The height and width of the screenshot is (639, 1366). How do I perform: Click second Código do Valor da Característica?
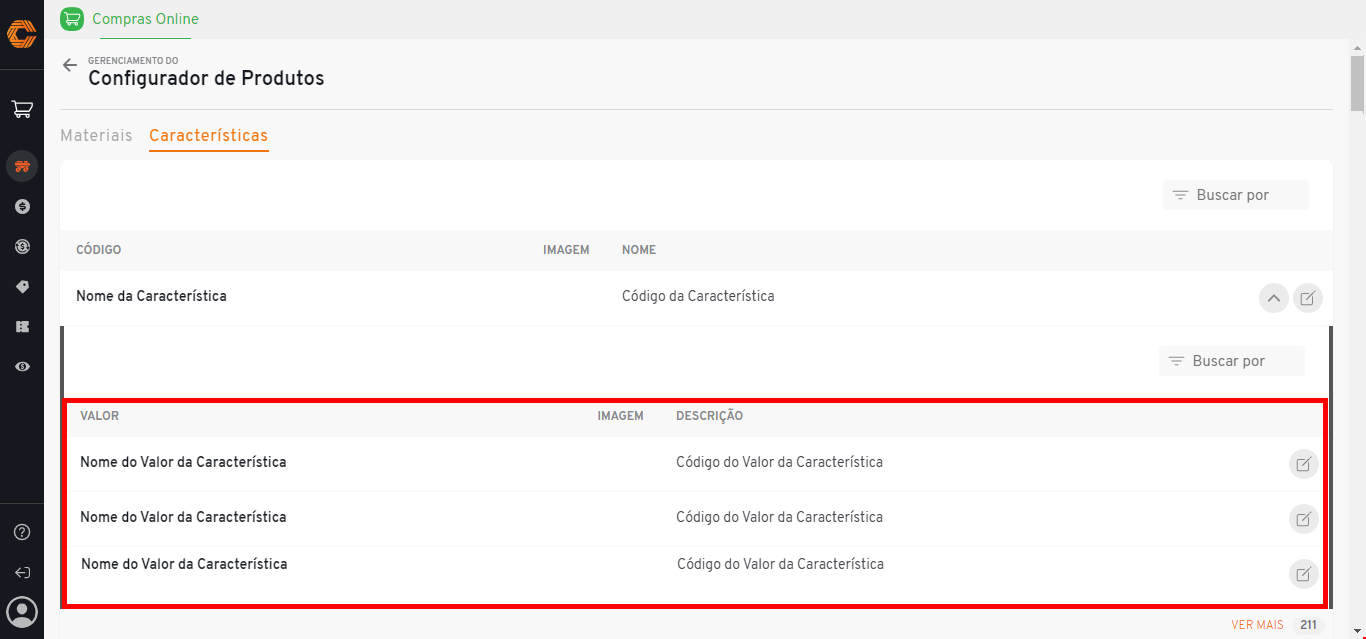pyautogui.click(x=779, y=517)
